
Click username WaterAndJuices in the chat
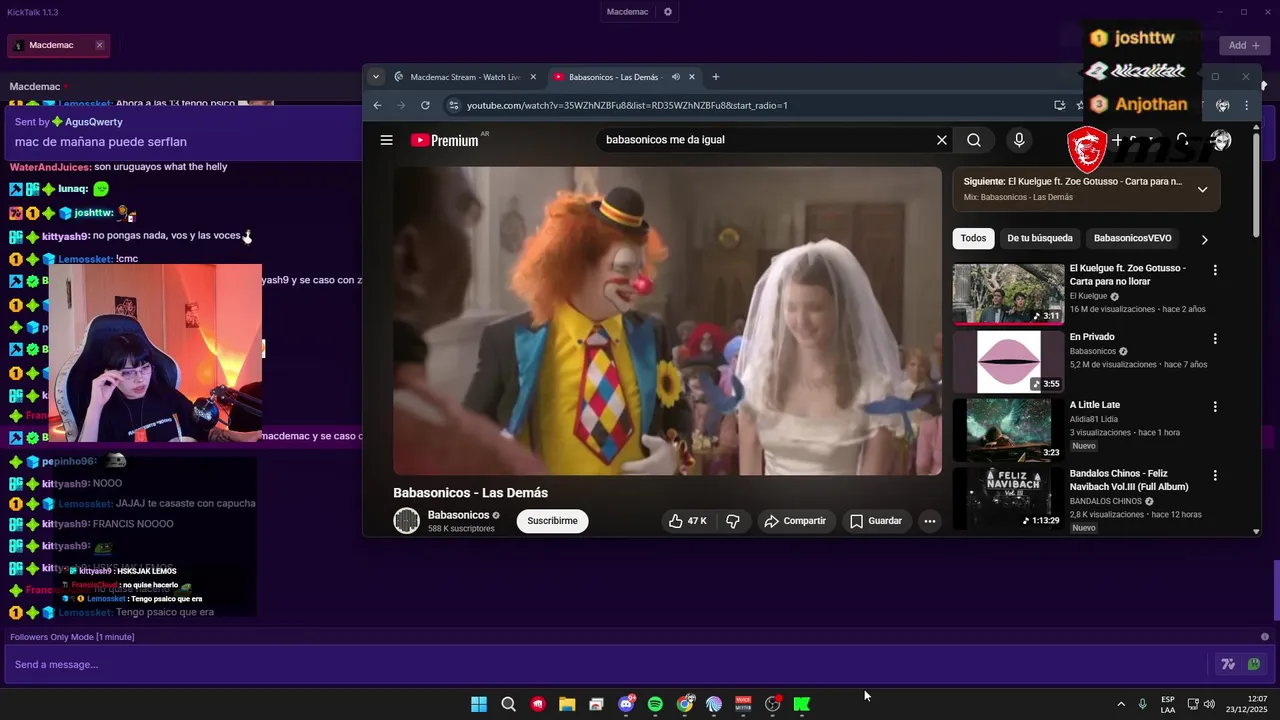click(x=49, y=167)
